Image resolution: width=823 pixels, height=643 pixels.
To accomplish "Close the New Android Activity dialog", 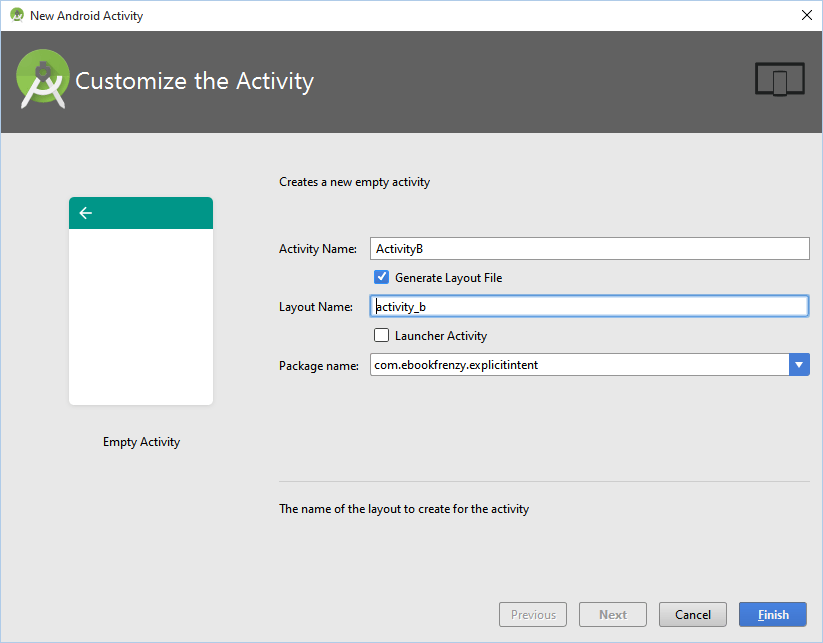I will (806, 15).
